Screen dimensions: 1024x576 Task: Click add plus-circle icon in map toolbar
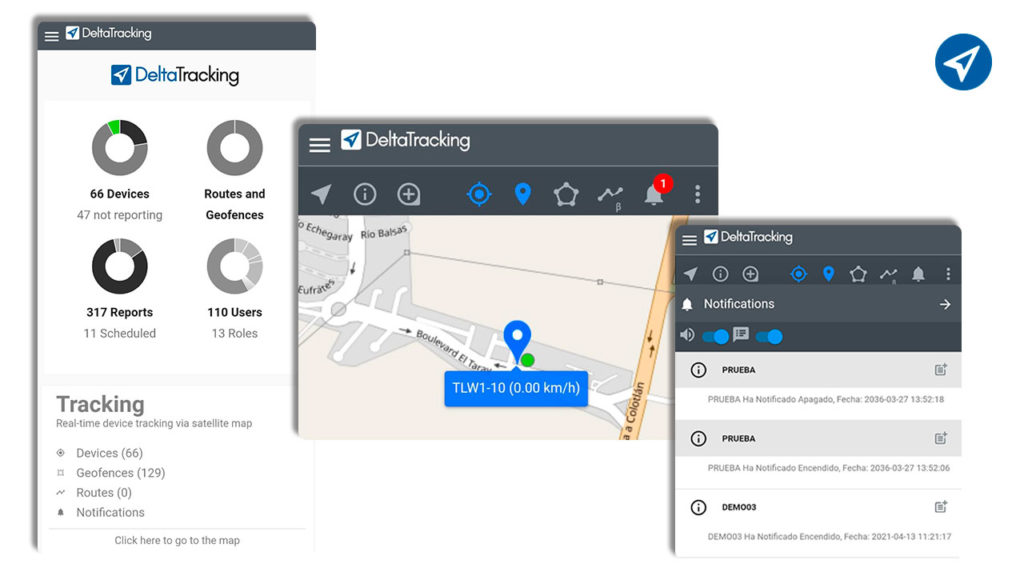click(x=409, y=194)
